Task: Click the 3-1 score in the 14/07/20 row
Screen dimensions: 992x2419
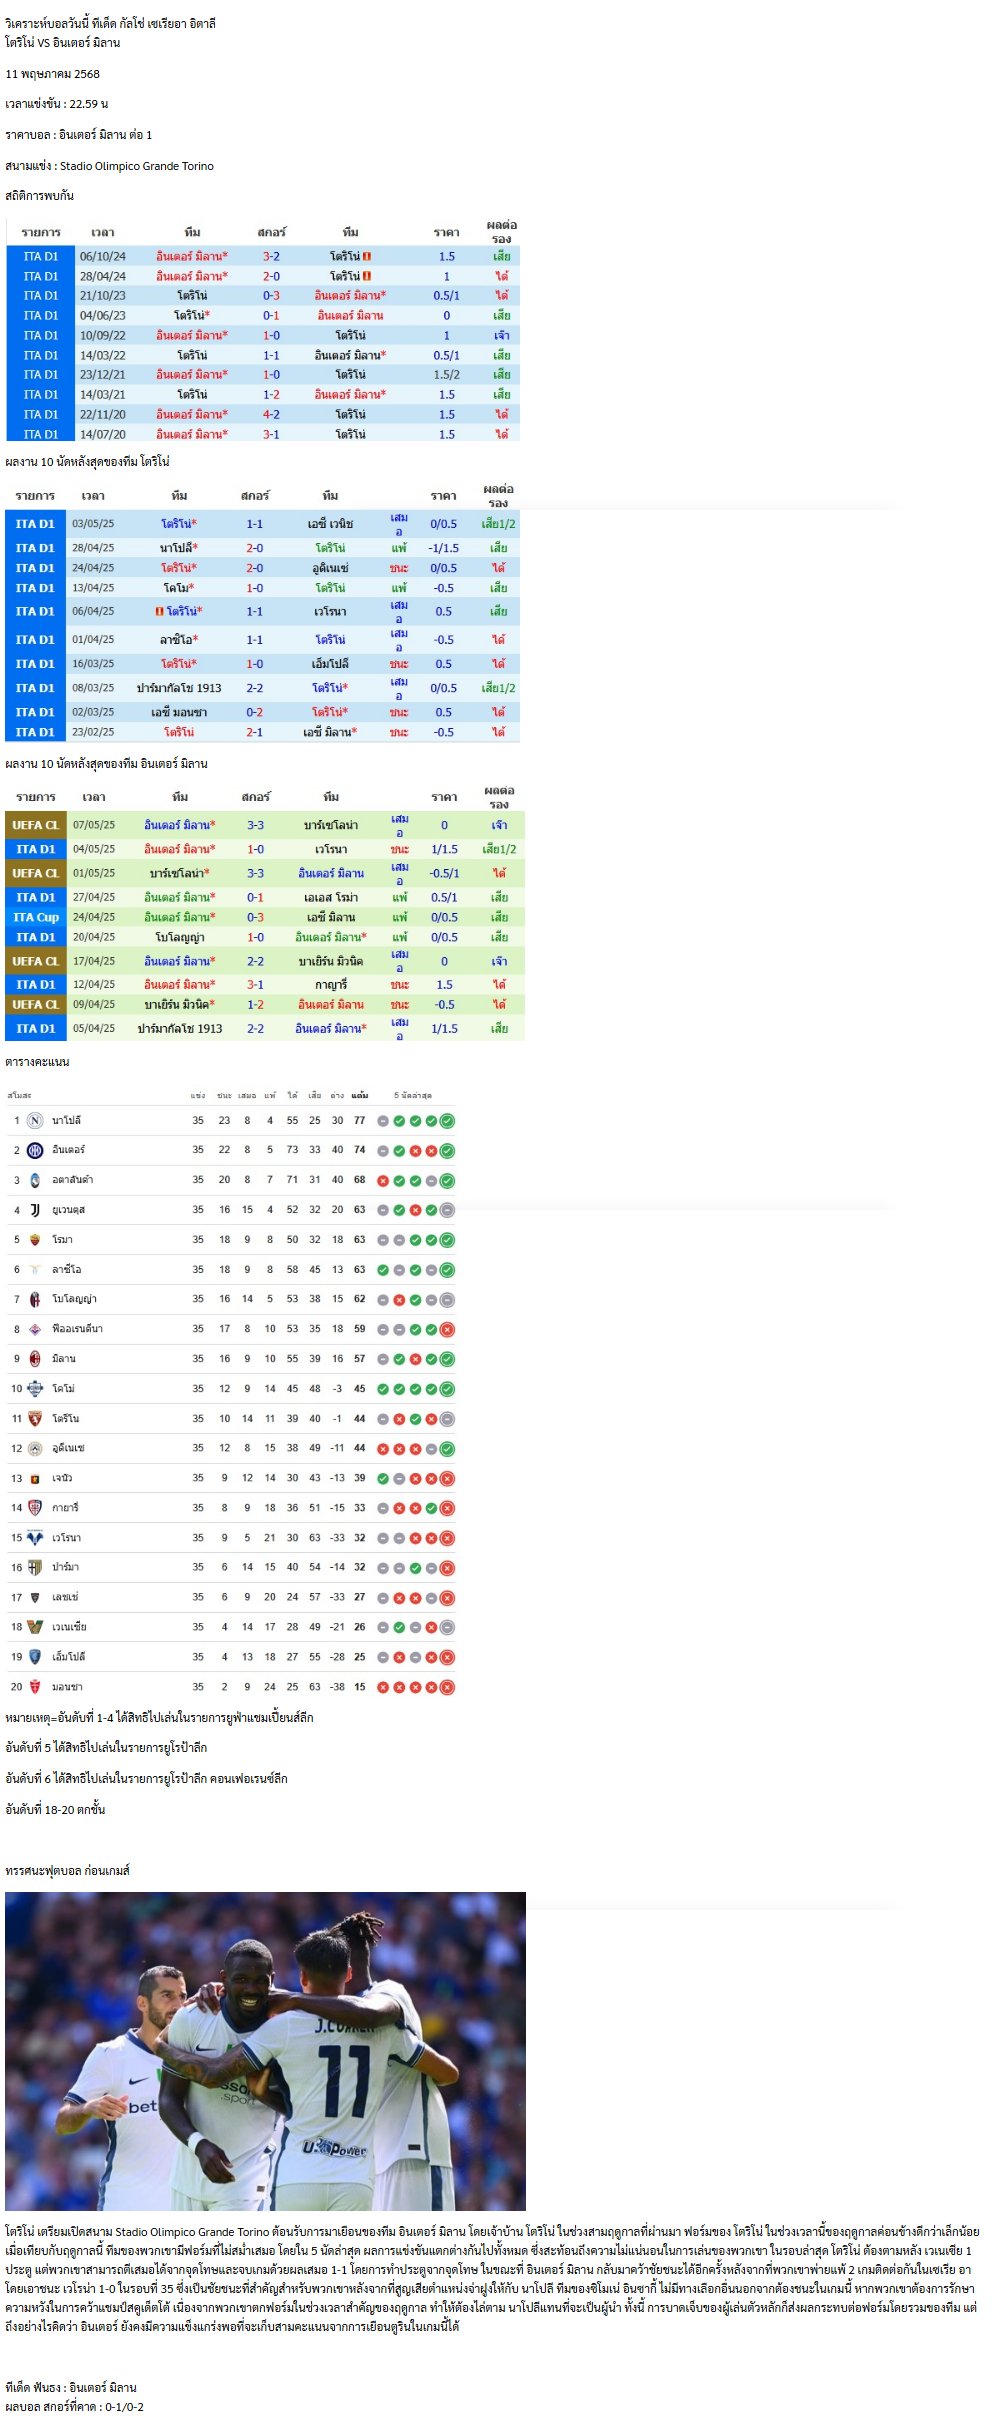Action: tap(271, 435)
